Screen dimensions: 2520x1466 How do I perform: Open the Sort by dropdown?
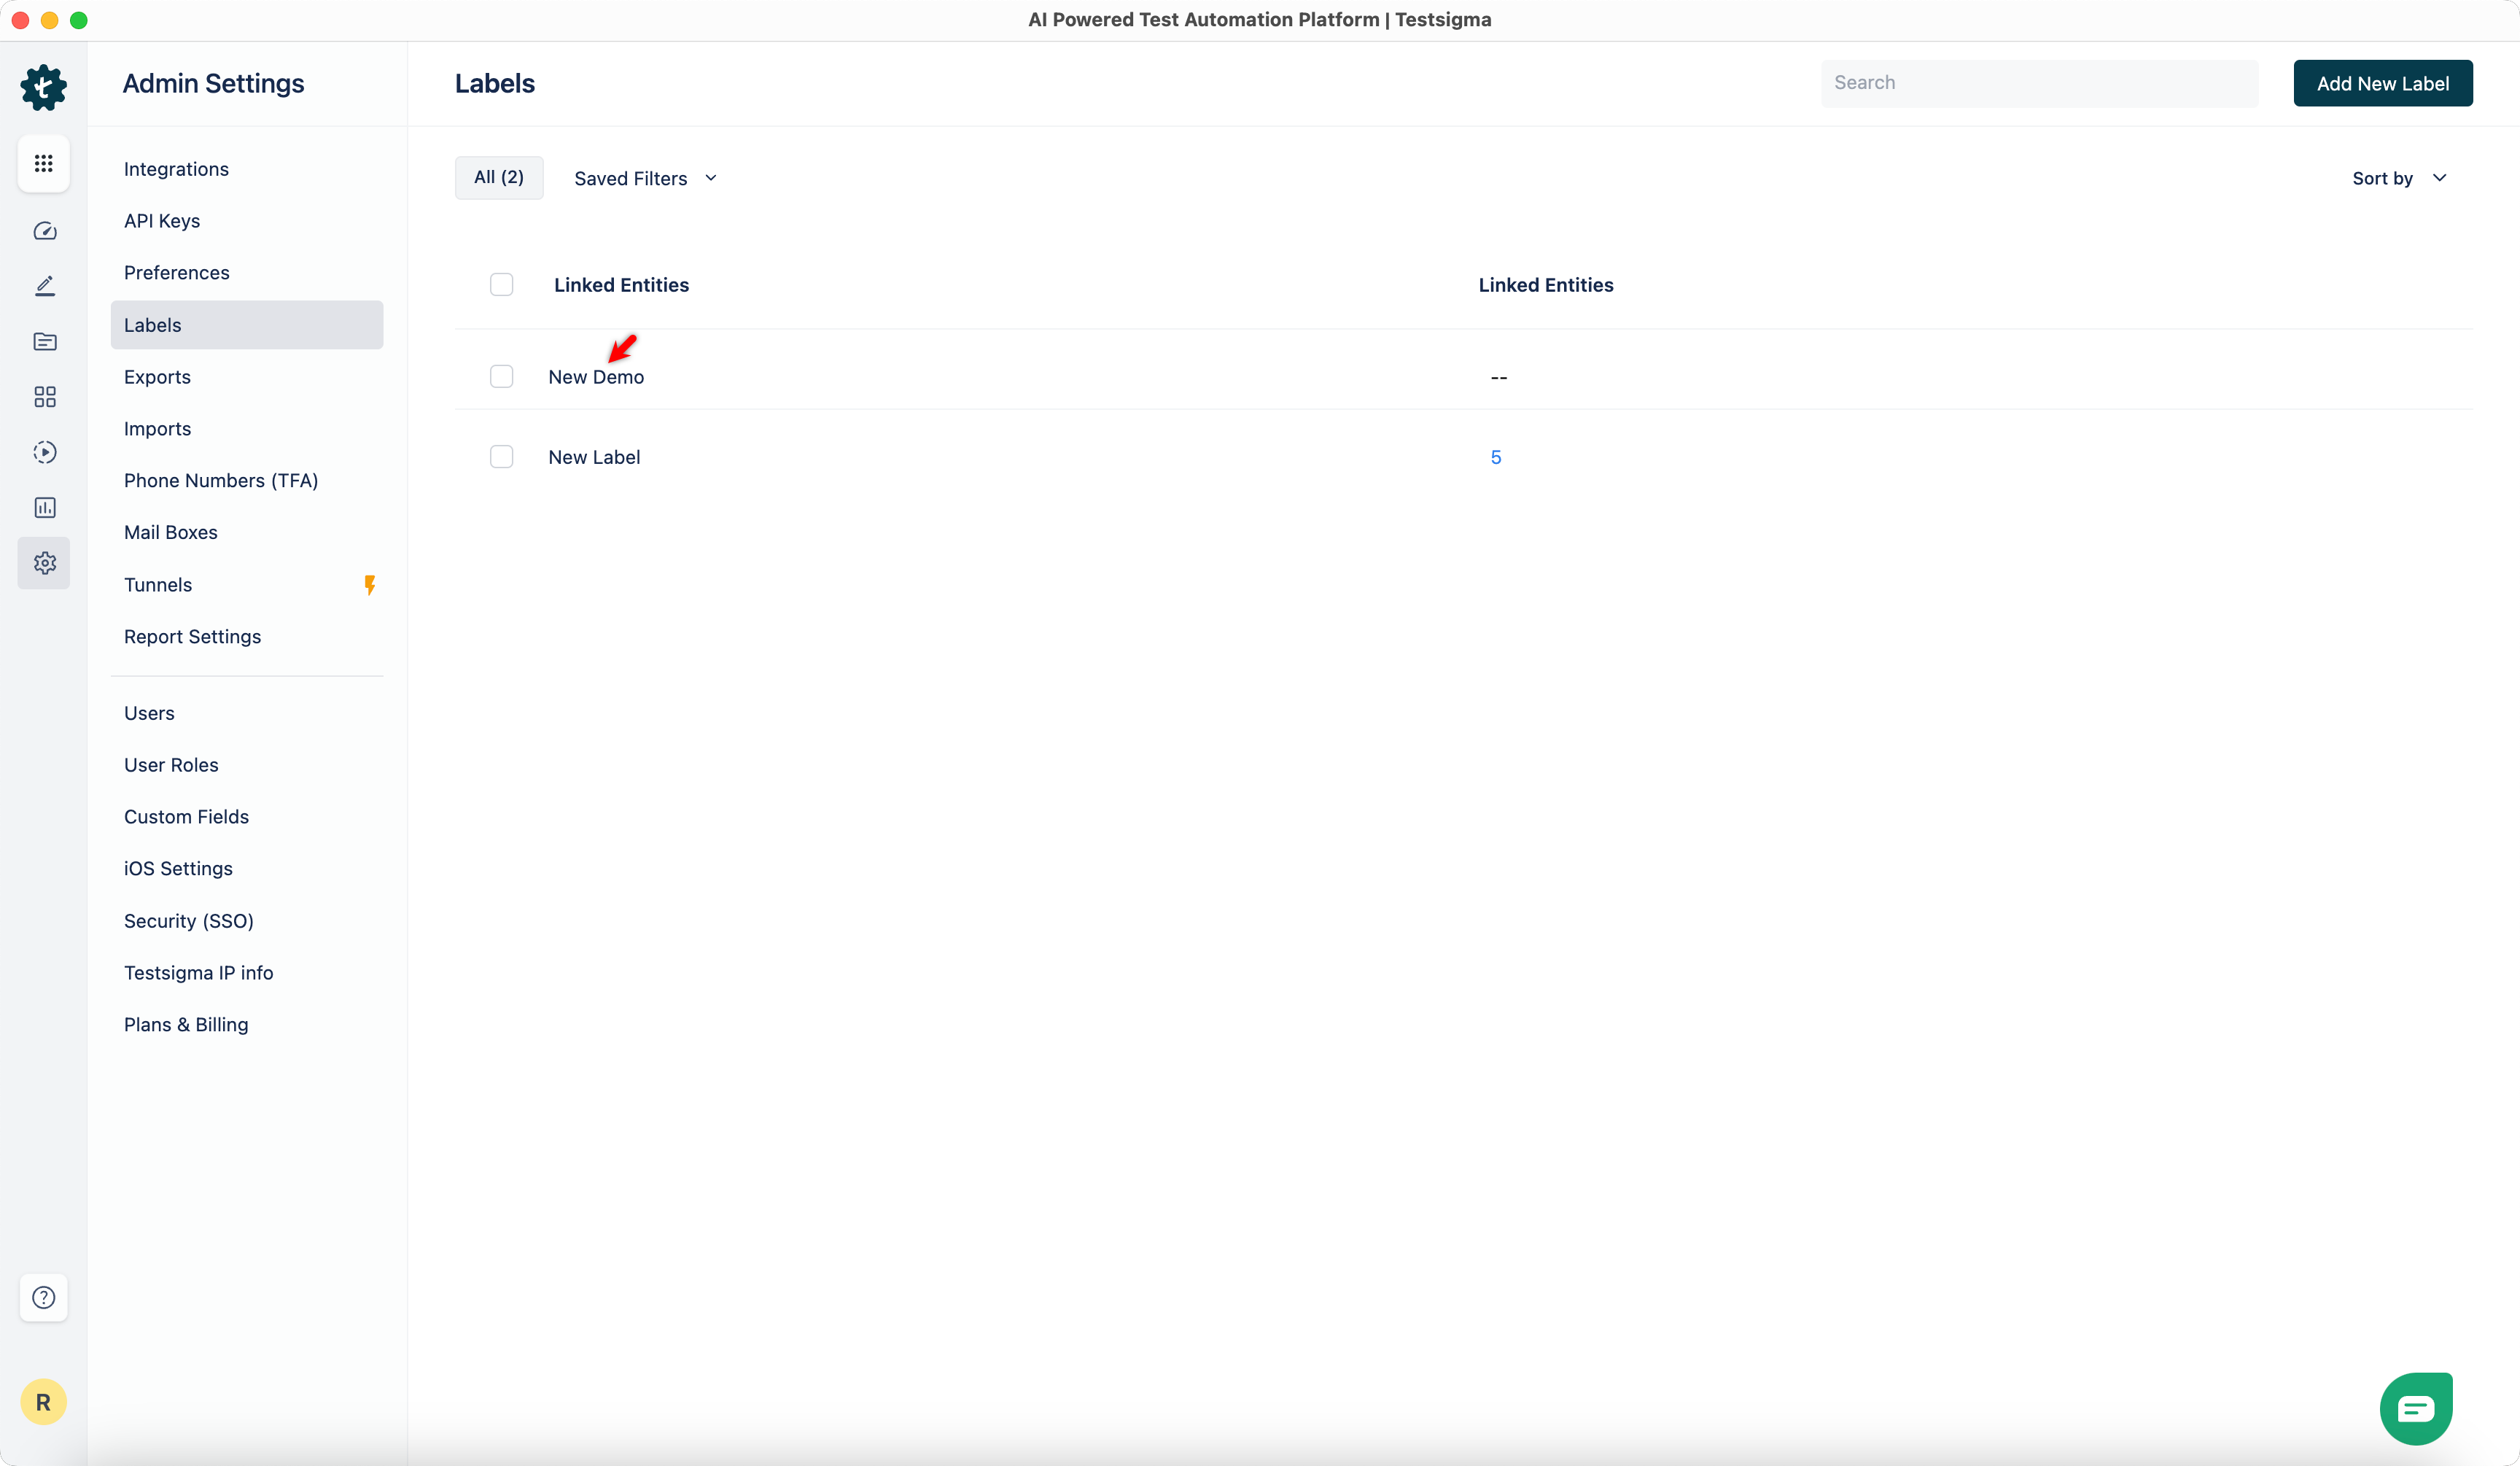click(x=2398, y=178)
